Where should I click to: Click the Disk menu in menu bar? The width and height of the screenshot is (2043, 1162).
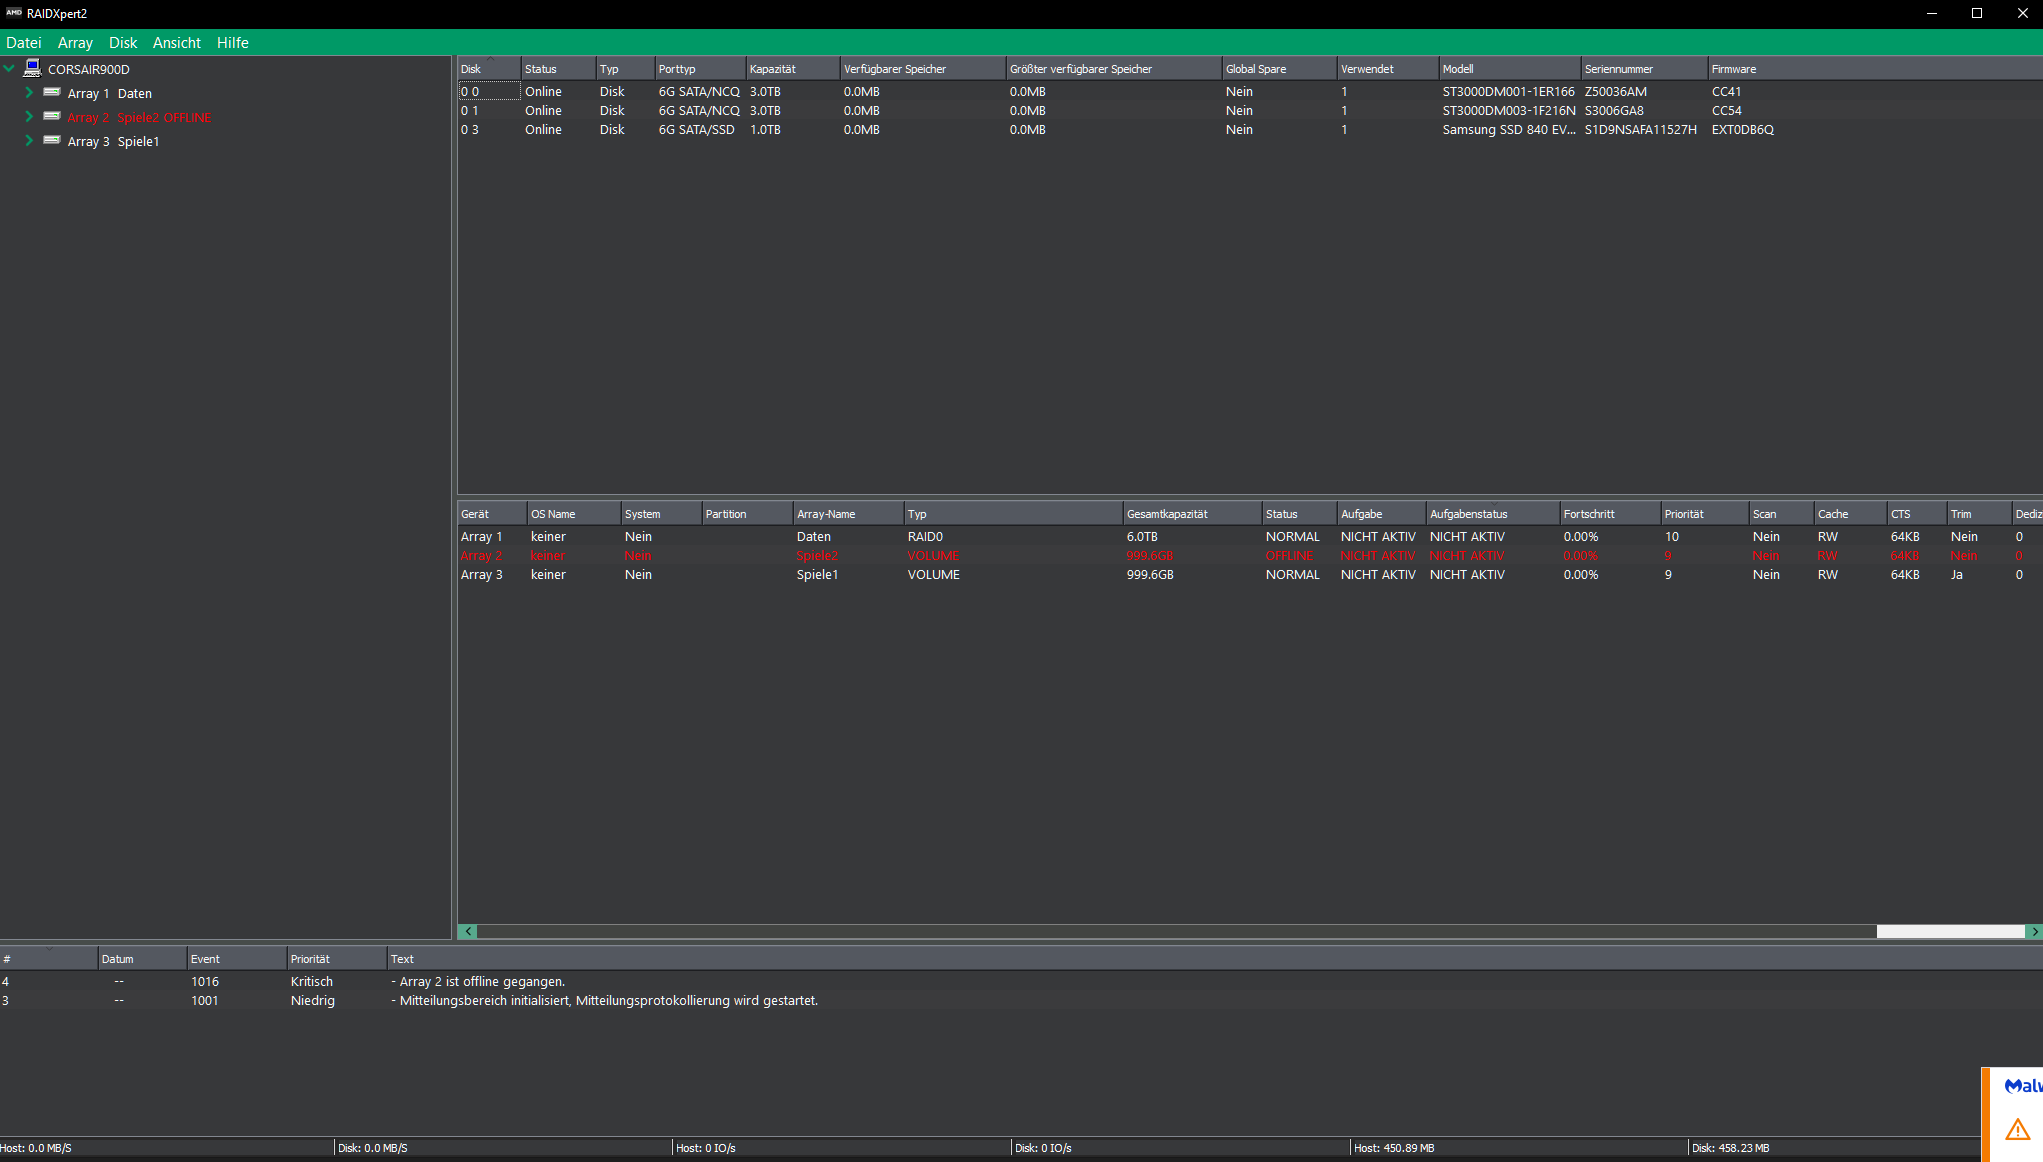(122, 42)
